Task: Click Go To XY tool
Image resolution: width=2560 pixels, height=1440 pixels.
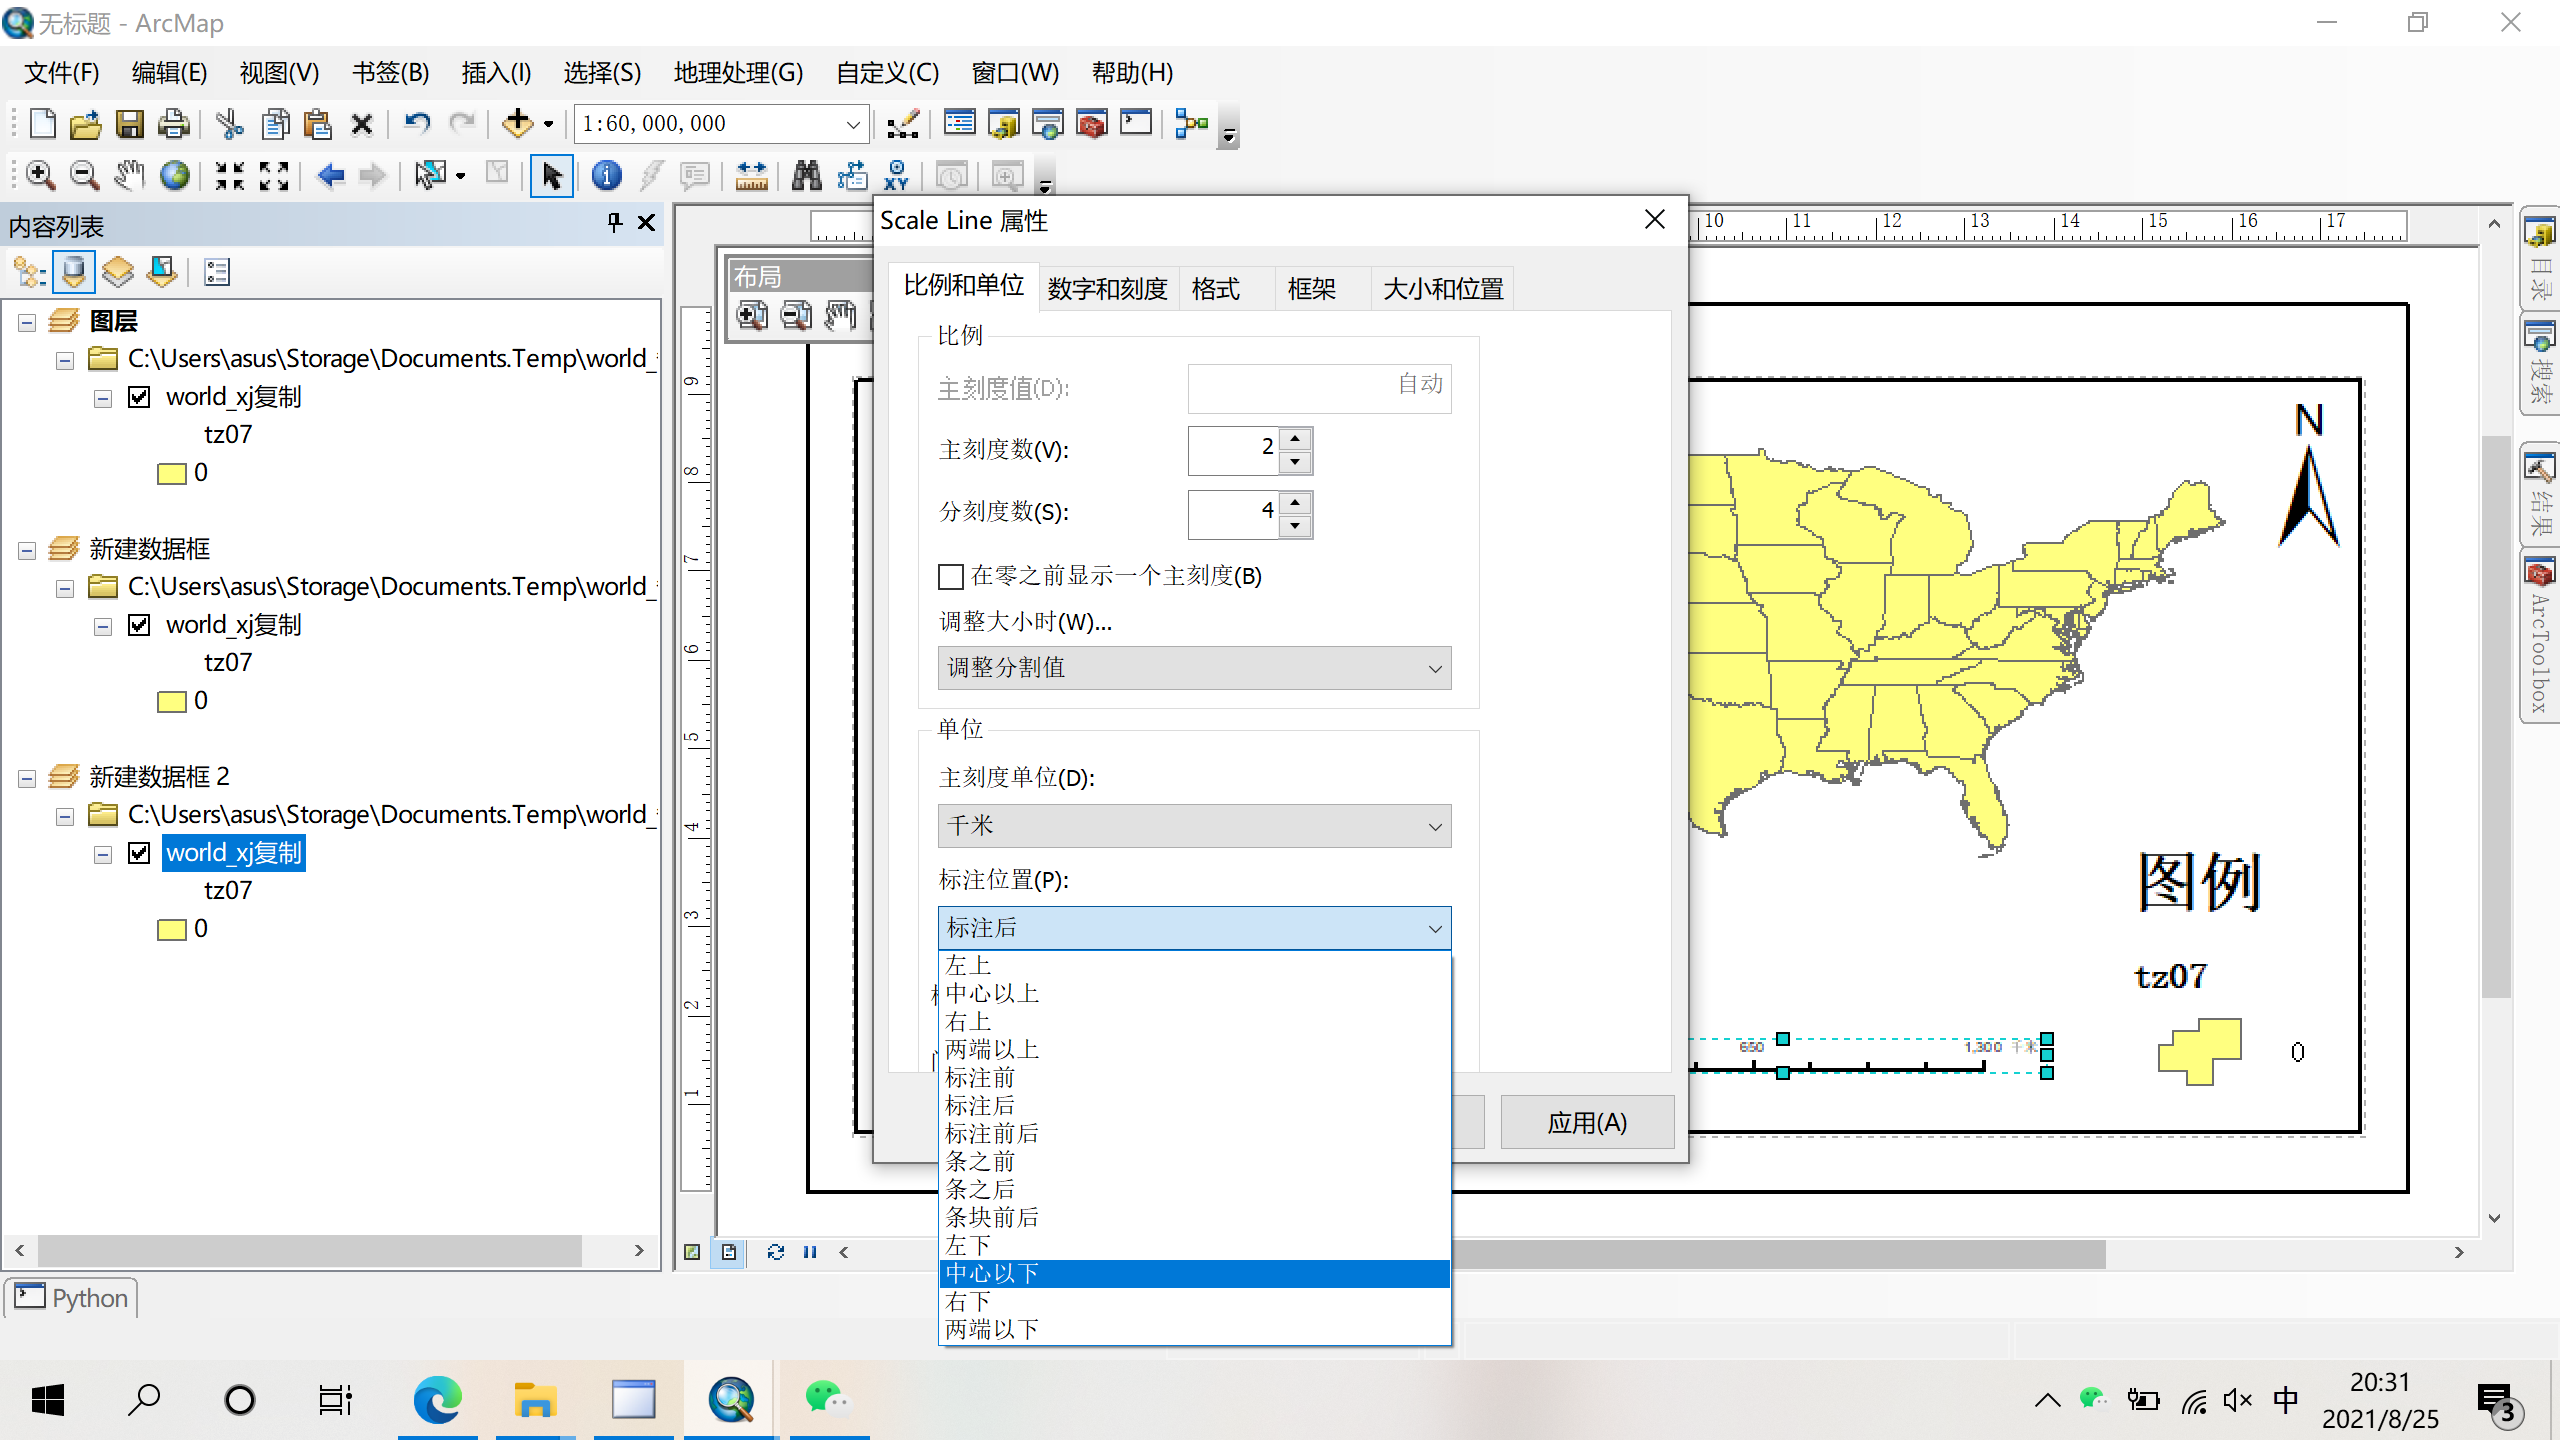Action: coord(897,176)
